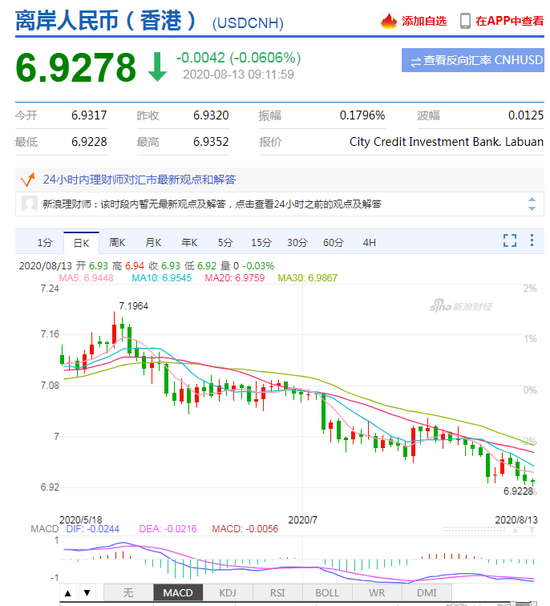Click the 振幅 value 0.1796%
Image resolution: width=550 pixels, height=606 pixels.
coord(362,115)
